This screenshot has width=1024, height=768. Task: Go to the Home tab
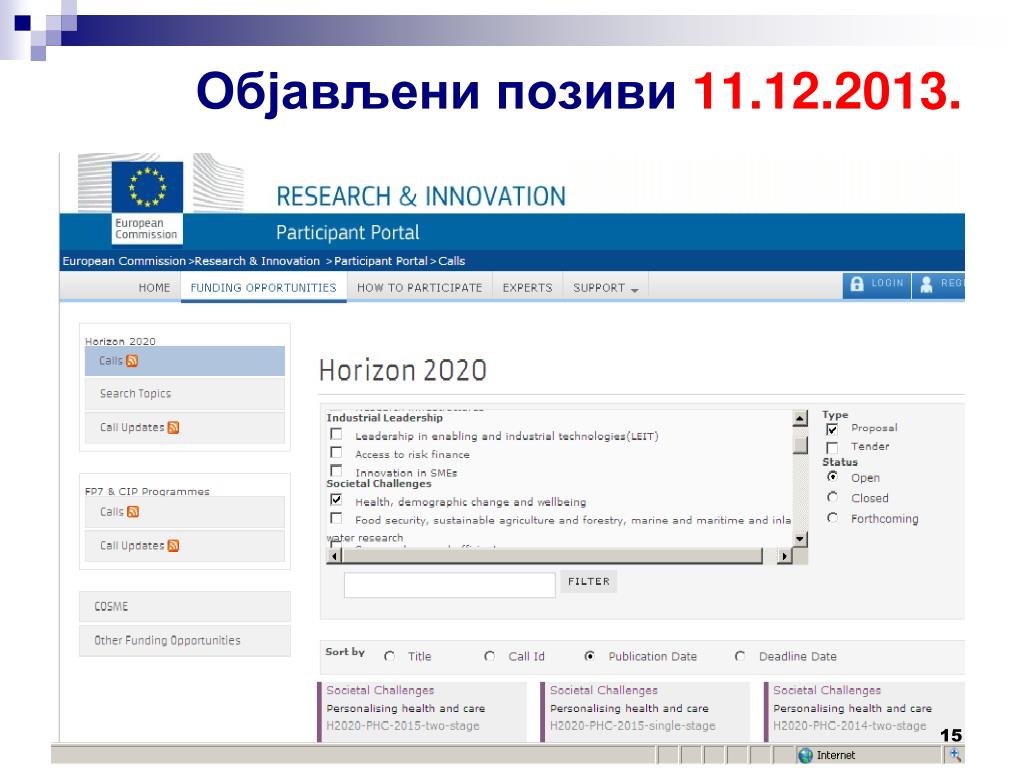click(x=154, y=288)
